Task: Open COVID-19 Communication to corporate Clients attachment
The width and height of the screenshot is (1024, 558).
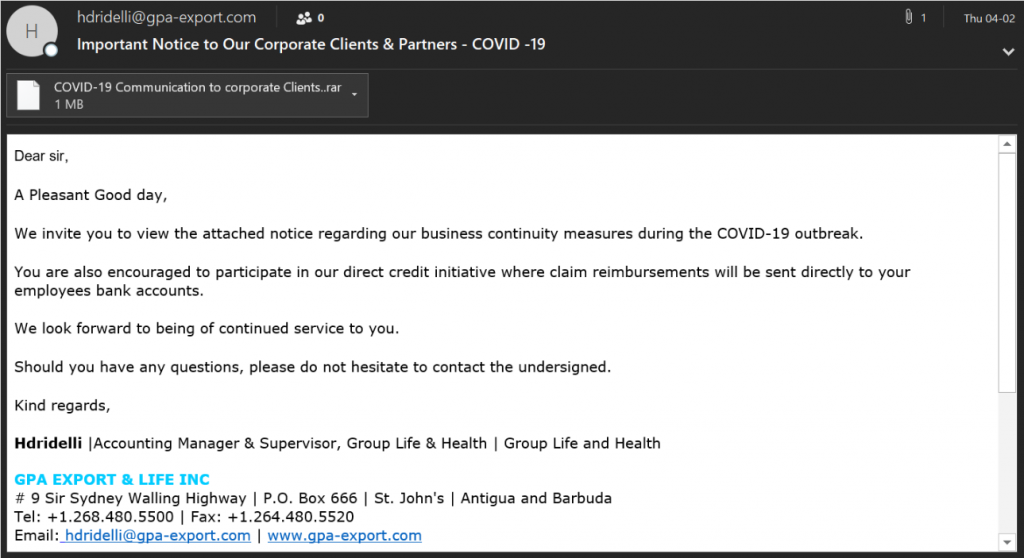Action: 187,95
